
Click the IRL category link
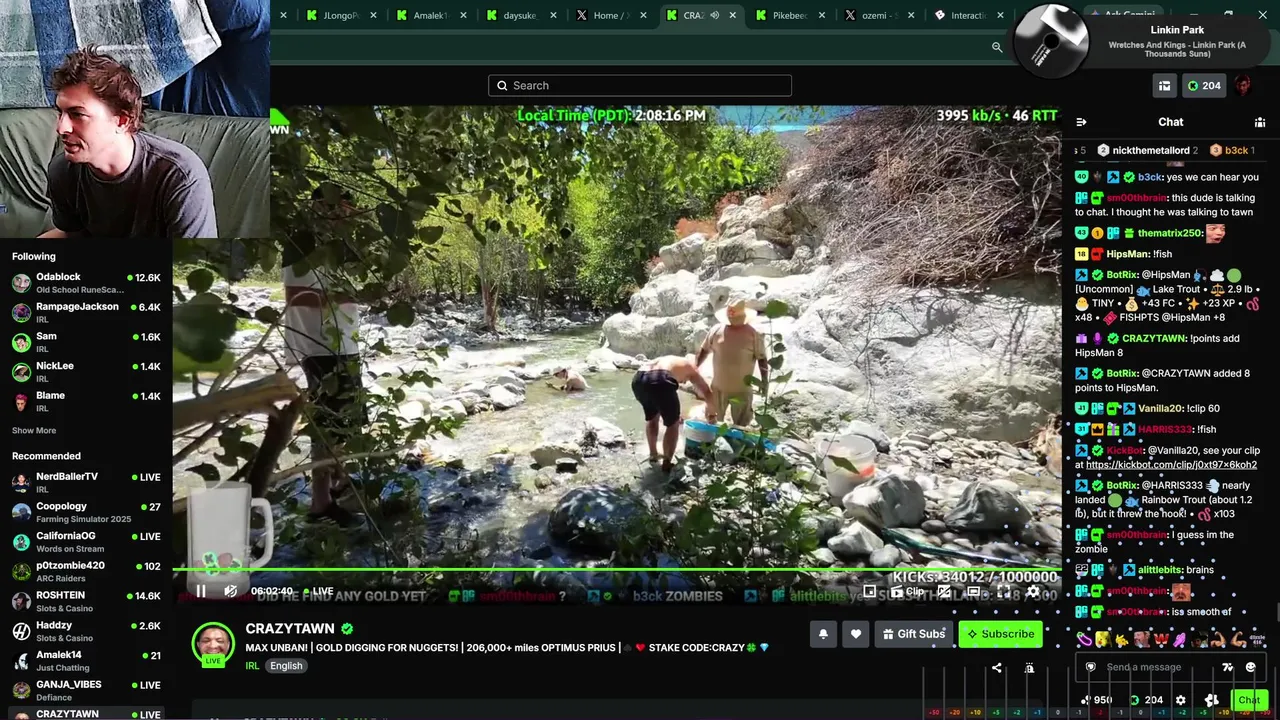252,666
